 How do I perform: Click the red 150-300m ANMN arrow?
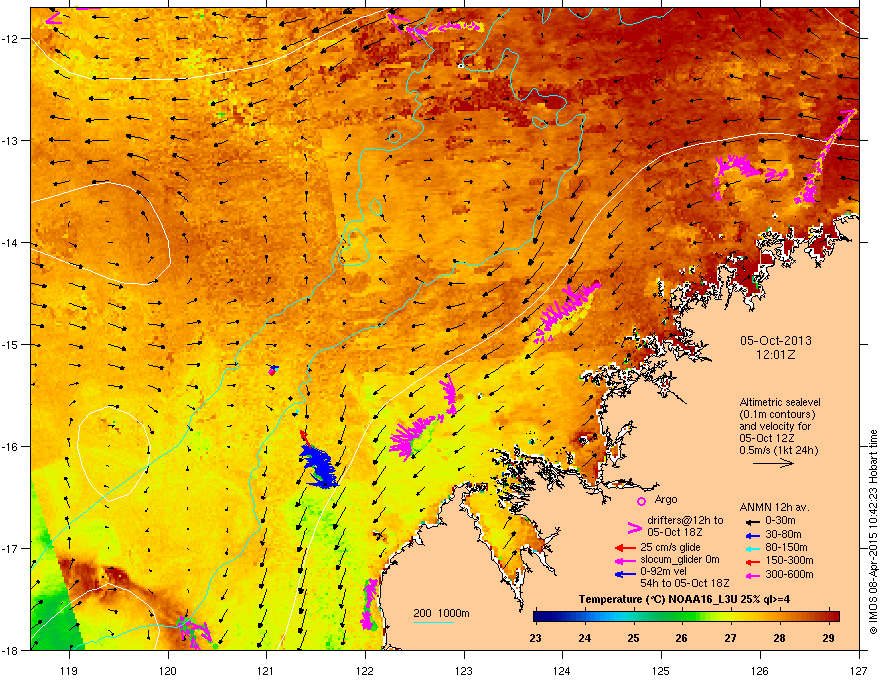point(751,562)
